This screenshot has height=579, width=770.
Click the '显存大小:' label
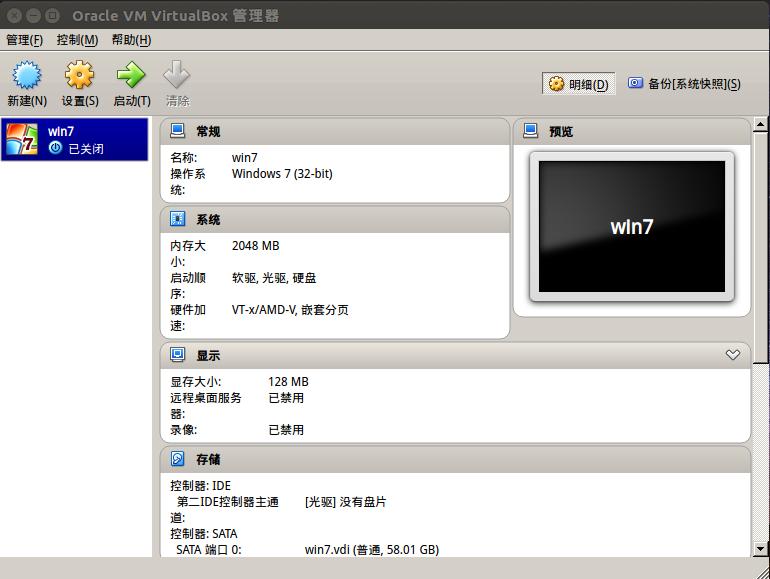195,382
